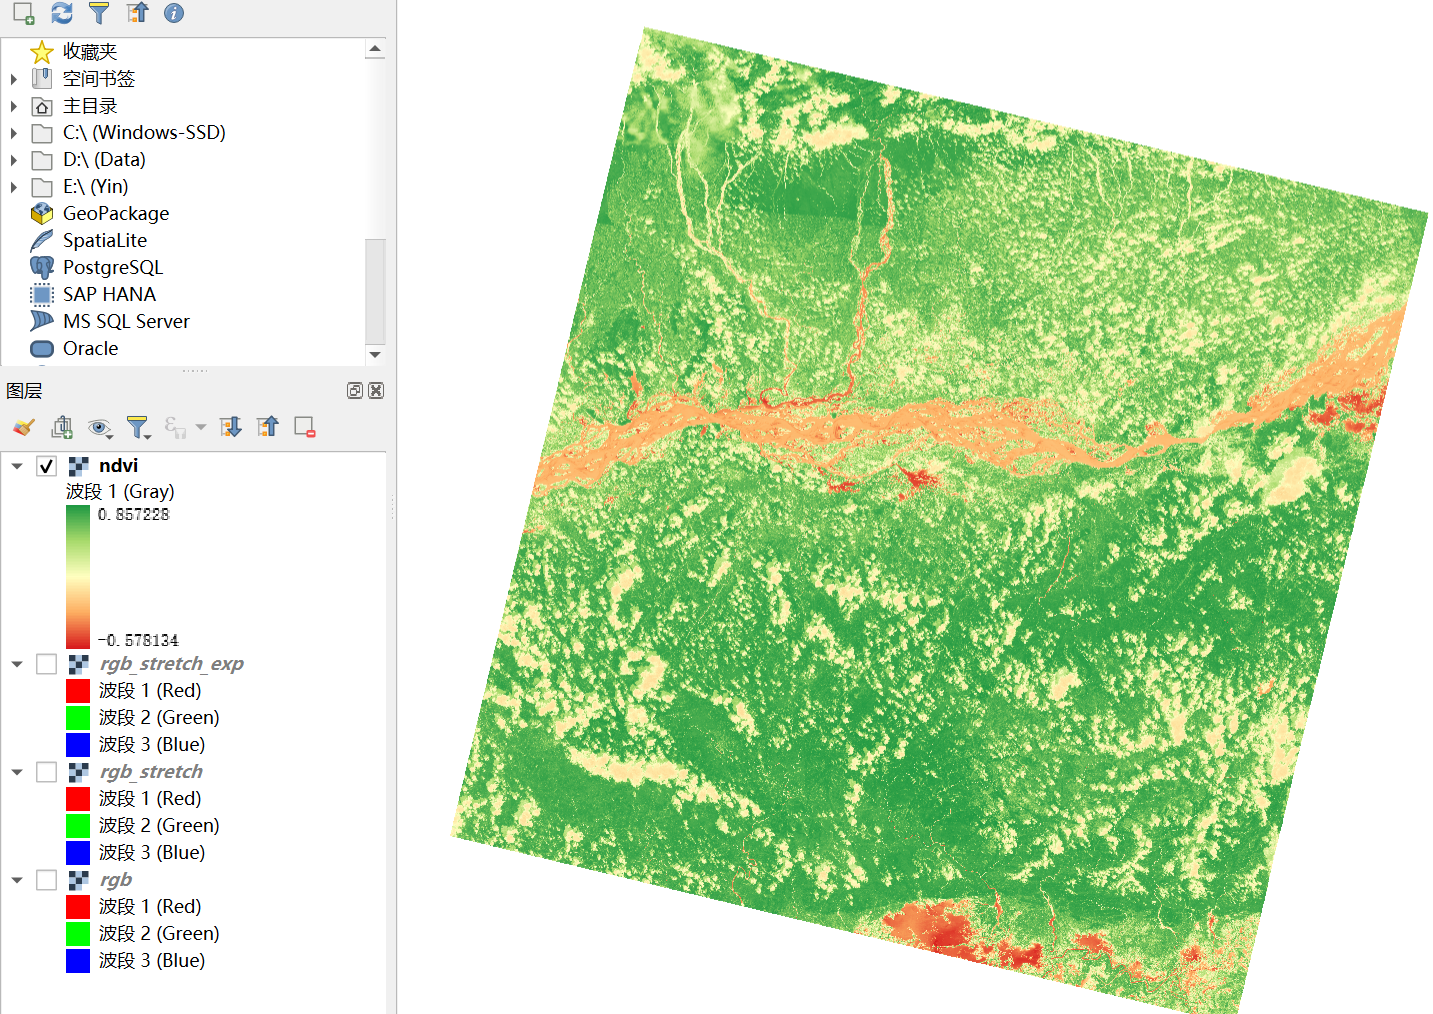This screenshot has width=1433, height=1014.
Task: Close the 图层 layers panel
Action: (x=376, y=390)
